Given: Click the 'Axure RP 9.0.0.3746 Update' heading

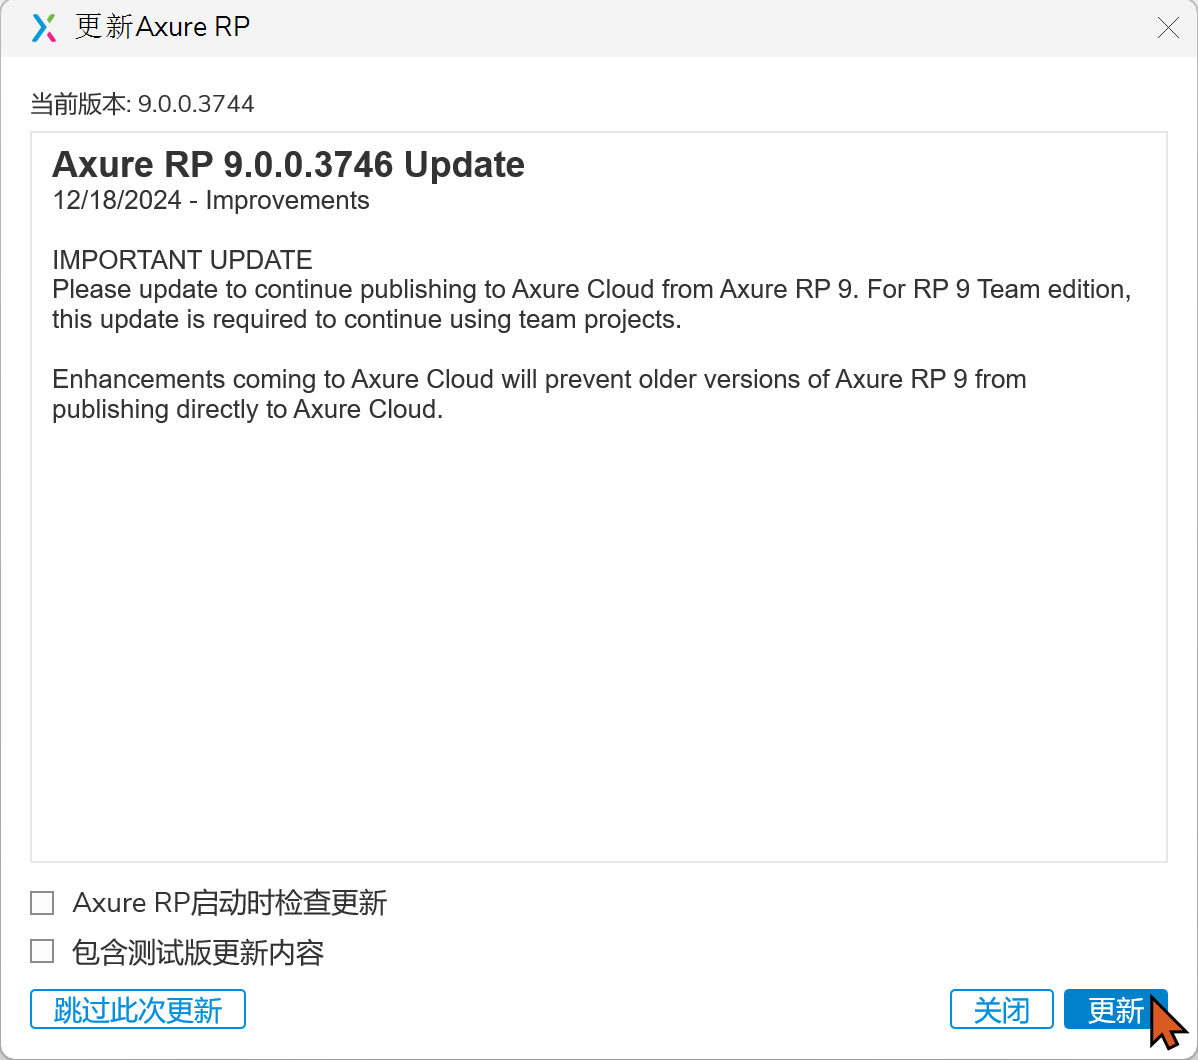Looking at the screenshot, I should (x=288, y=165).
